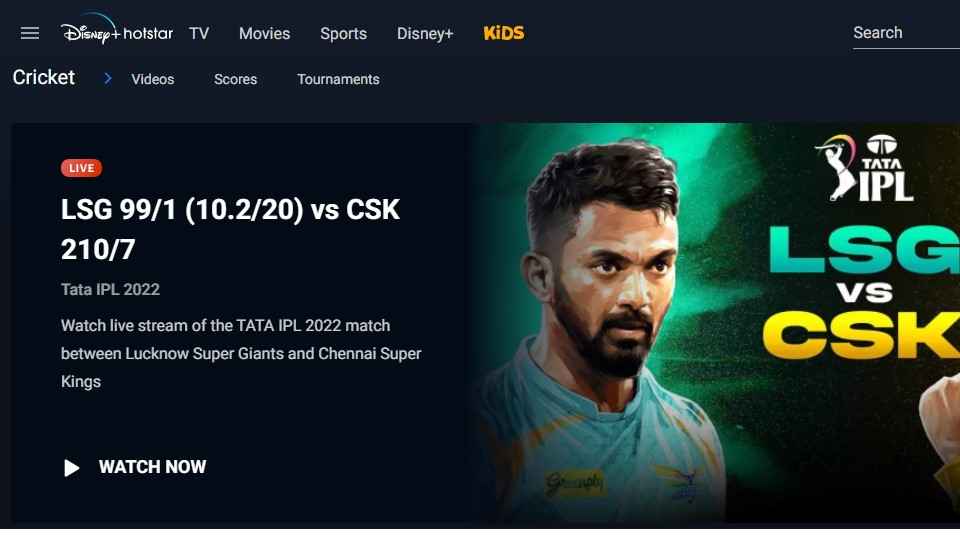960x540 pixels.
Task: Open the TV menu item
Action: (x=199, y=34)
